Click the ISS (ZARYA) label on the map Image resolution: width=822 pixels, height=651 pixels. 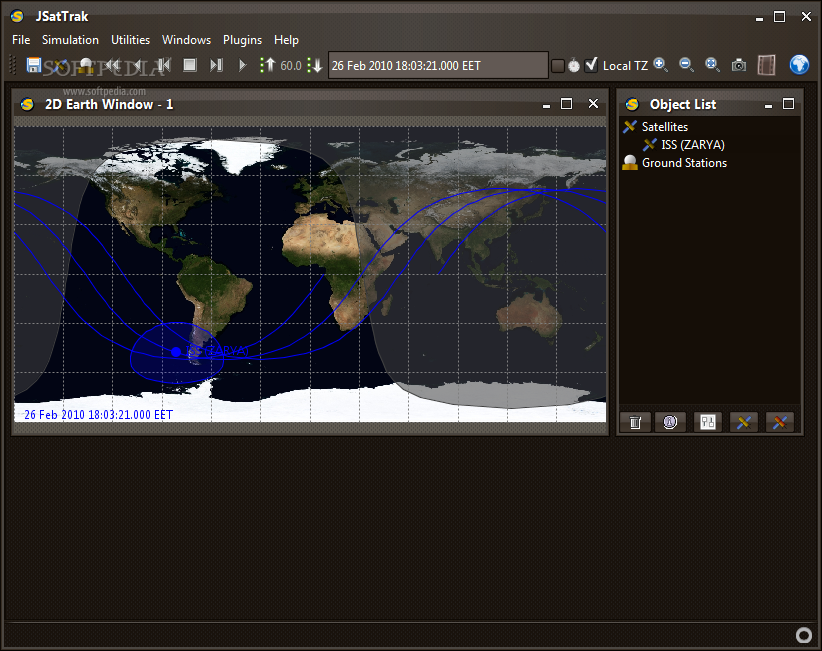coord(217,350)
